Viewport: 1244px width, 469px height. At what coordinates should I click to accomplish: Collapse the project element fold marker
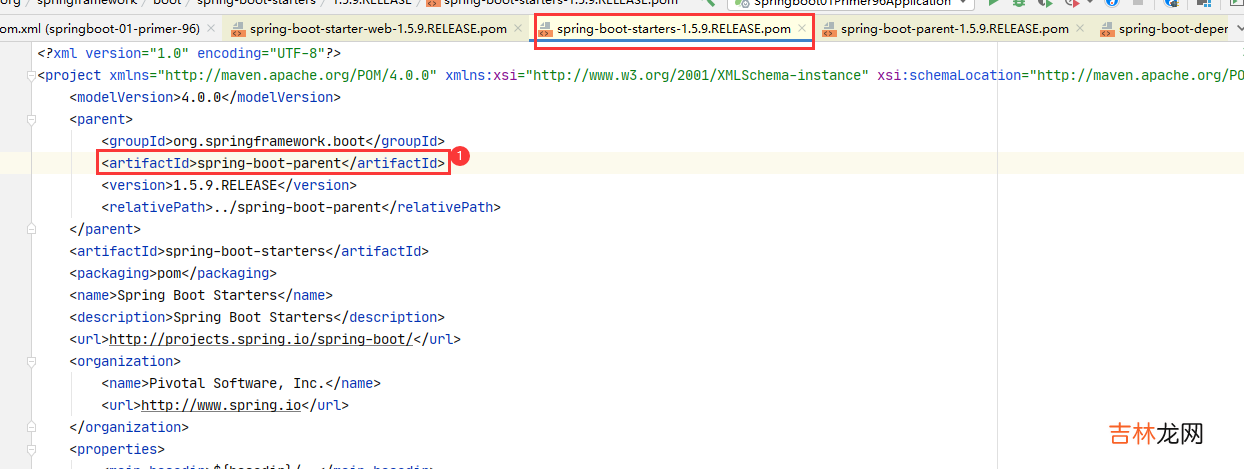(x=32, y=75)
